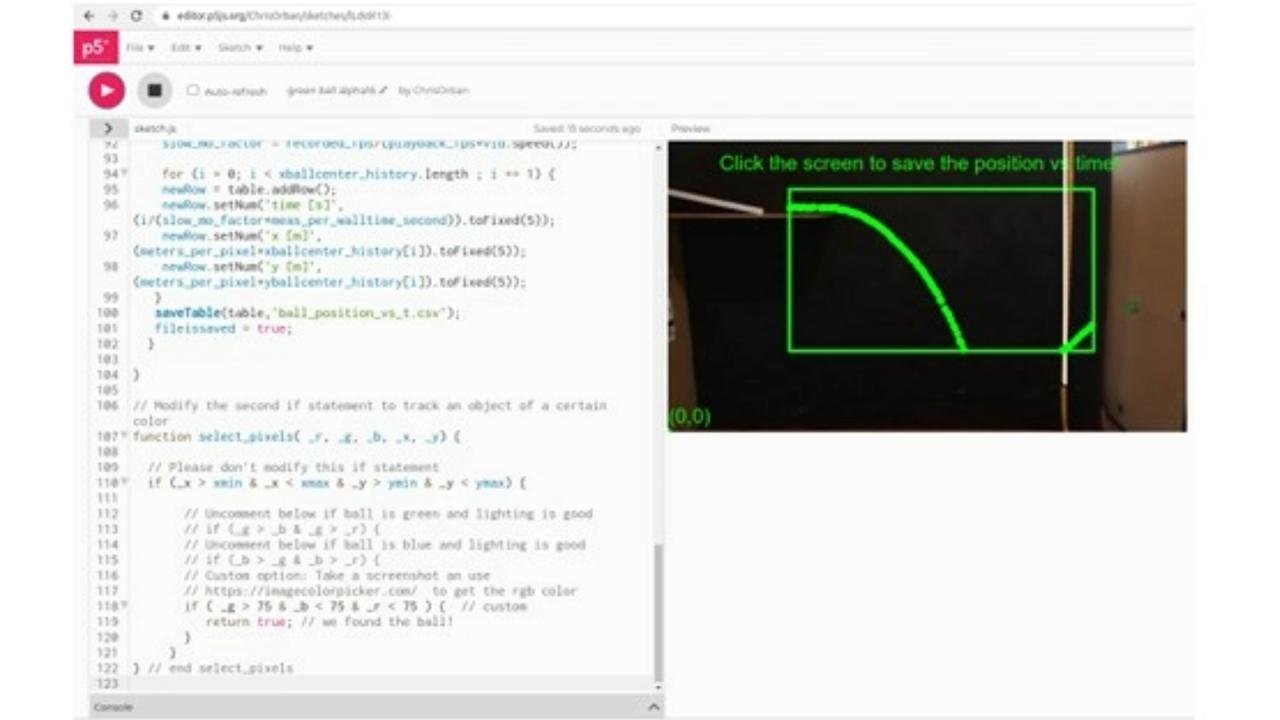Click the browser back arrow

tap(89, 16)
